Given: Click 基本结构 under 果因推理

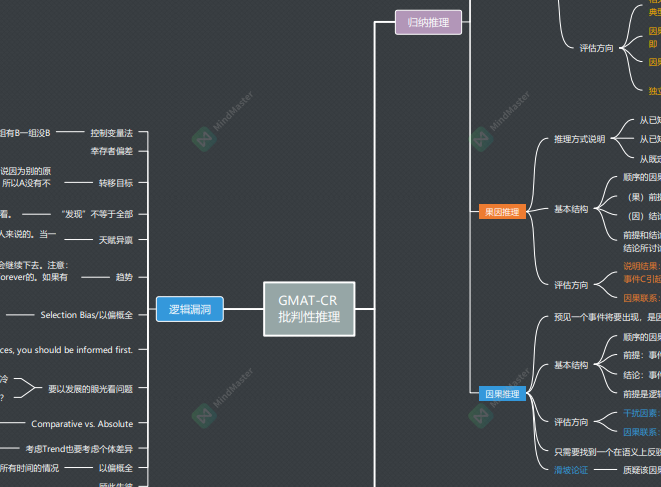Looking at the screenshot, I should pyautogui.click(x=571, y=209).
